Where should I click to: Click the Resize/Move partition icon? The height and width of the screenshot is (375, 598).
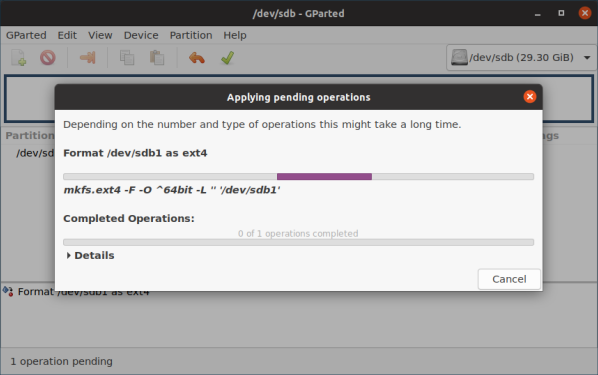pyautogui.click(x=87, y=58)
